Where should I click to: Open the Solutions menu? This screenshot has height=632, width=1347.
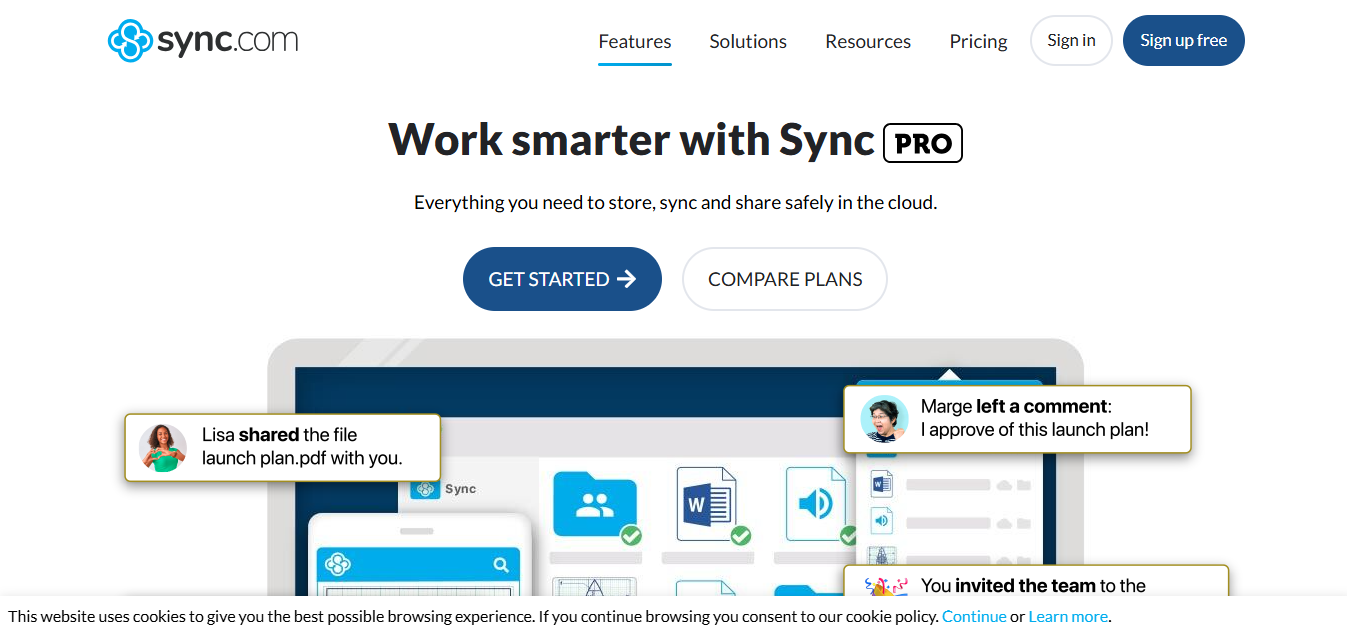(748, 41)
